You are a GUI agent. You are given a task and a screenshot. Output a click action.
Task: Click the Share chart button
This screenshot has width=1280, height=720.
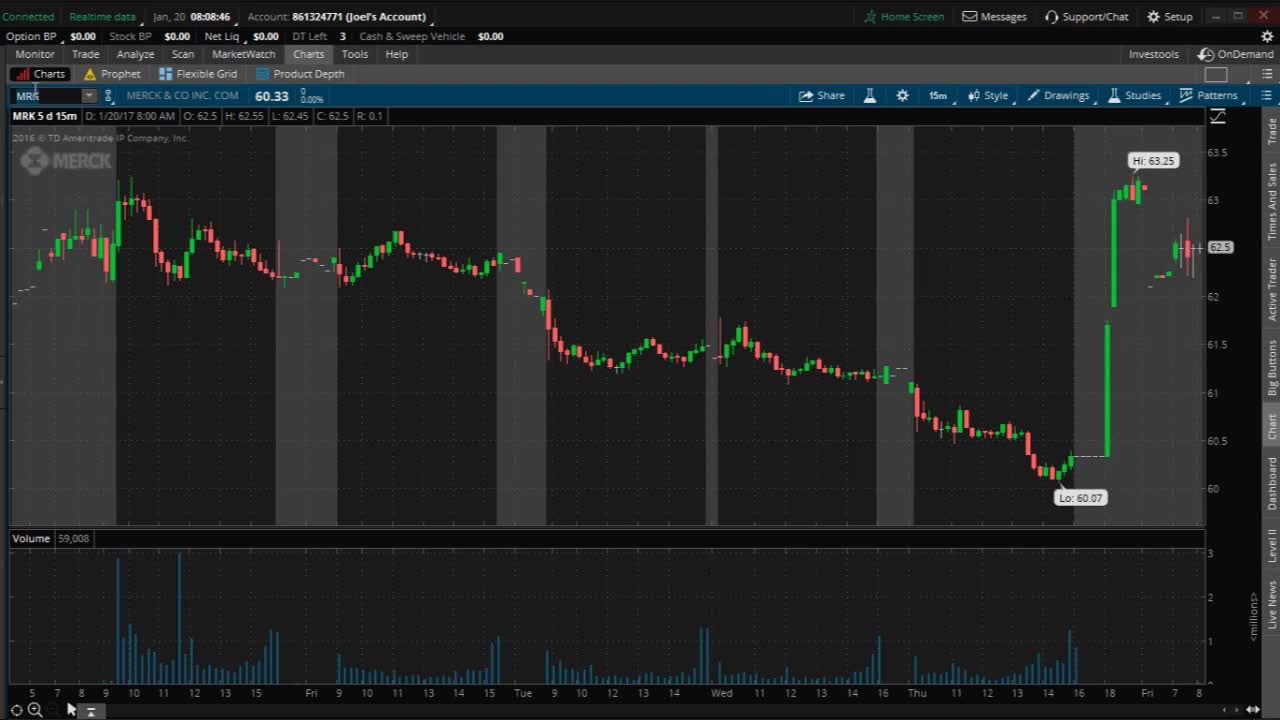[x=821, y=96]
